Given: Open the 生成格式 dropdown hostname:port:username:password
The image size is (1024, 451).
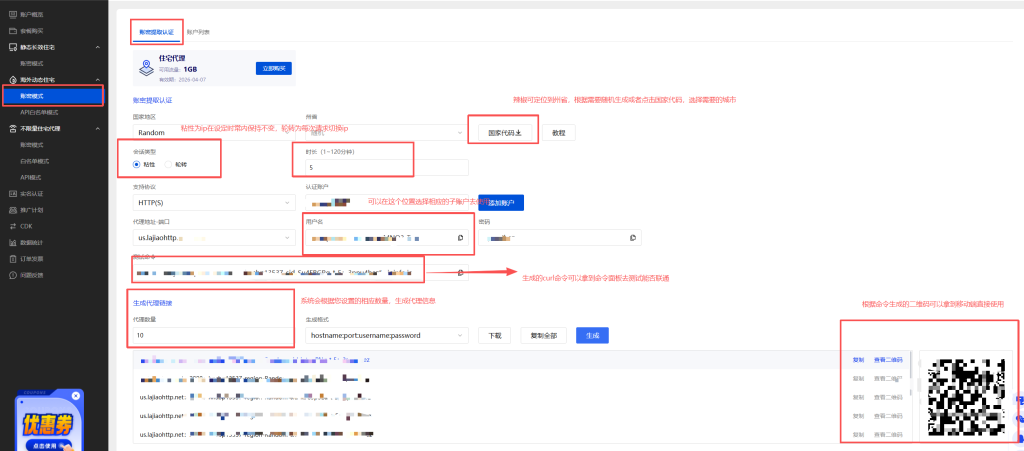Looking at the screenshot, I should point(387,335).
